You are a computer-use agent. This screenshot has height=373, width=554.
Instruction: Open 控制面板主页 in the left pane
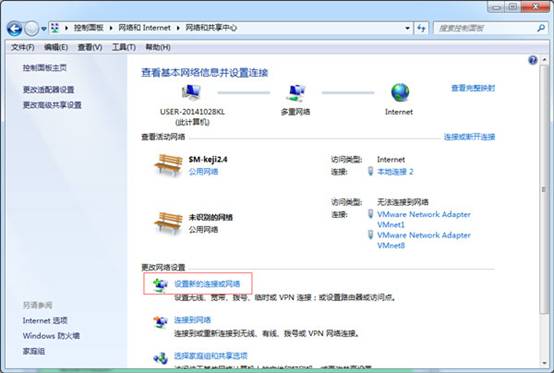tap(45, 68)
